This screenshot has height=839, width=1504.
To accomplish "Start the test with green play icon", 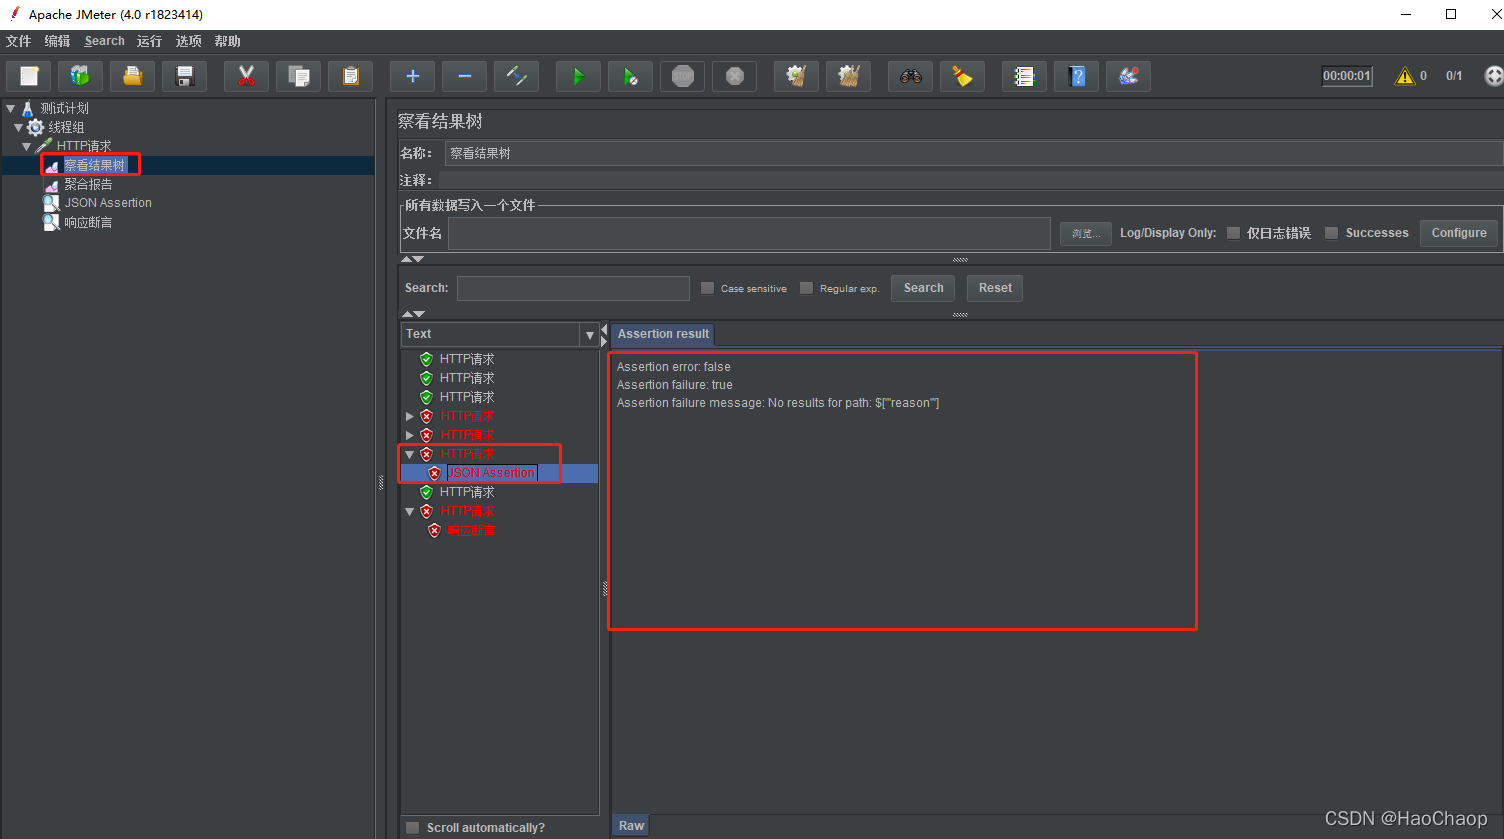I will coord(578,76).
